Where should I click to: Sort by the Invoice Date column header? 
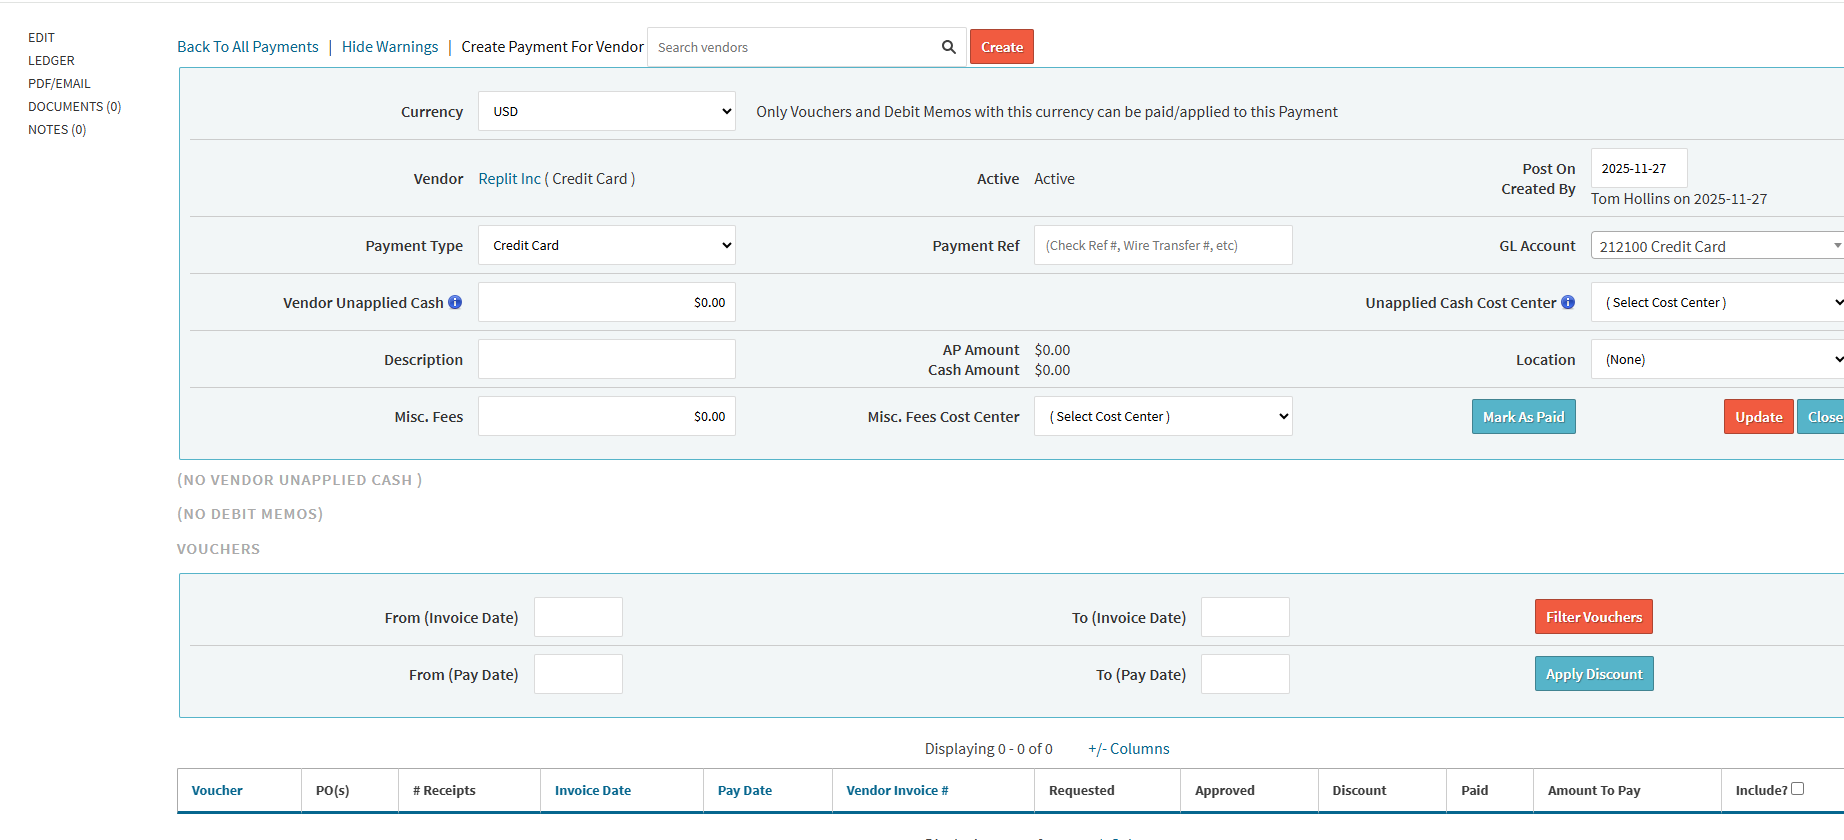tap(593, 790)
